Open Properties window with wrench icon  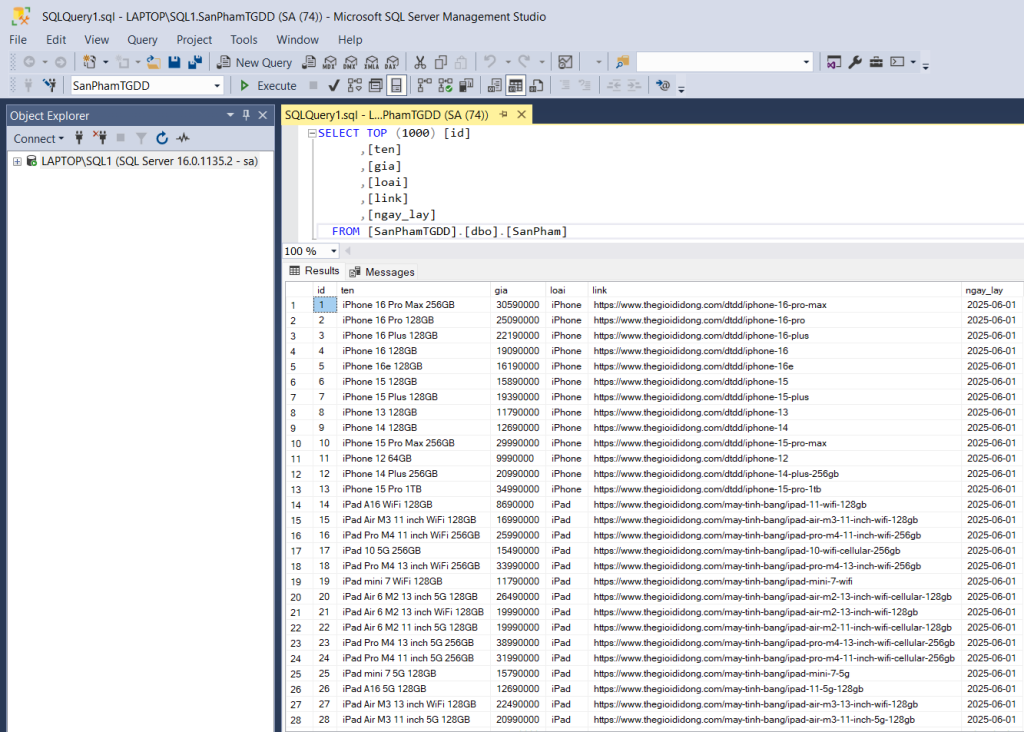[855, 62]
